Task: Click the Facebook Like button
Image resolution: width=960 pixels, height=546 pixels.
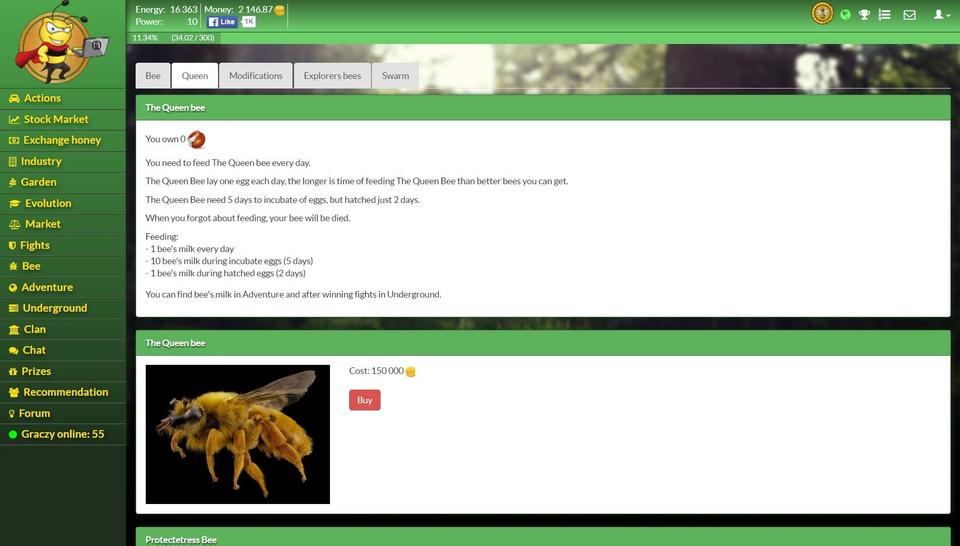Action: tap(222, 22)
